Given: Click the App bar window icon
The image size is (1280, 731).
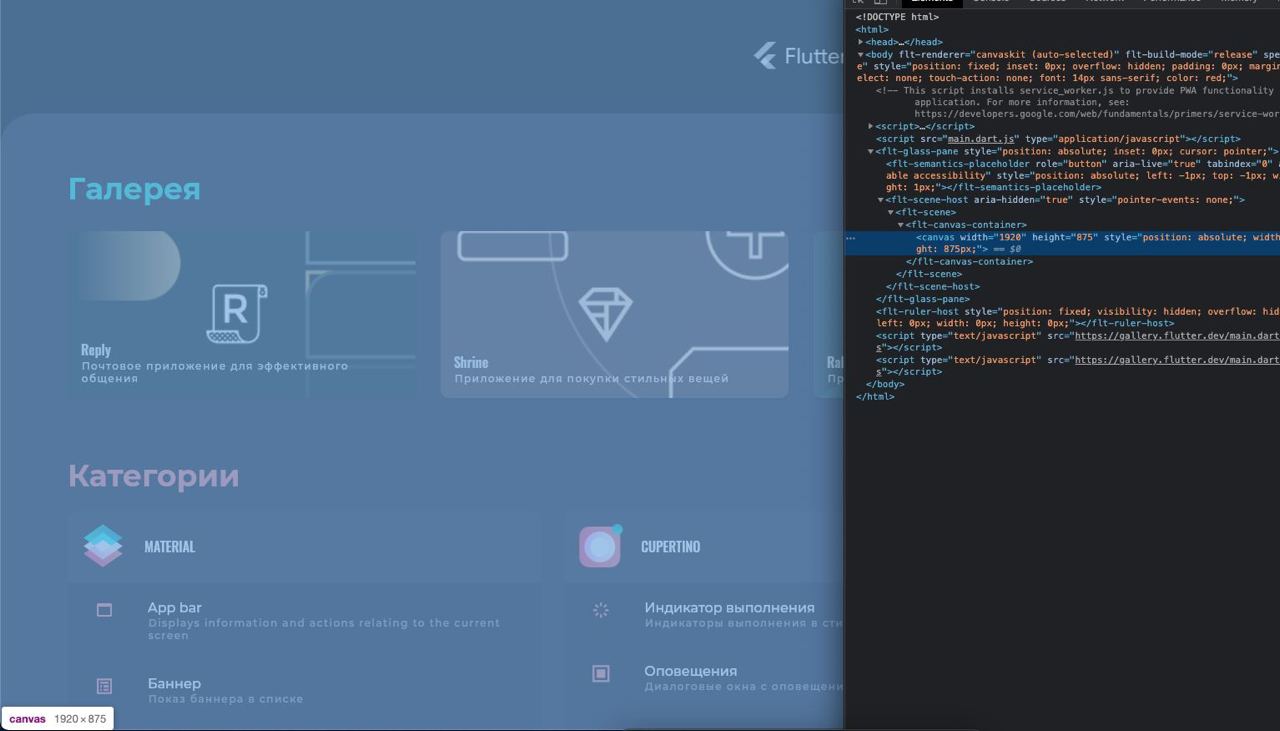Looking at the screenshot, I should point(104,610).
